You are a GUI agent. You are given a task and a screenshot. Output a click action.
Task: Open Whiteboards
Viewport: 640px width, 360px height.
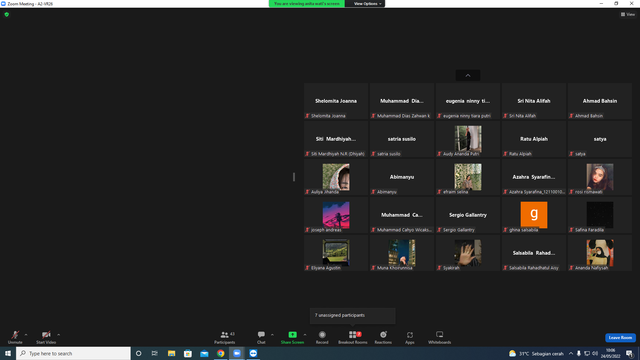coord(440,337)
